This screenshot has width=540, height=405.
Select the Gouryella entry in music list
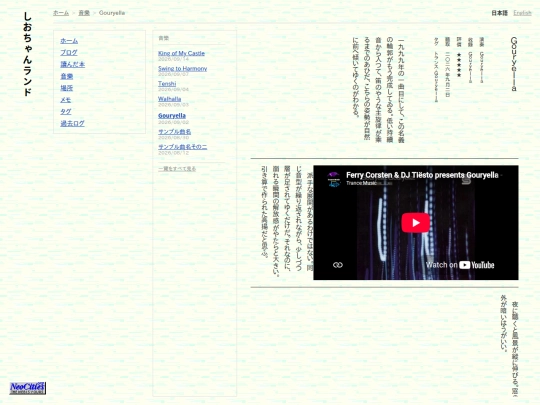172,115
